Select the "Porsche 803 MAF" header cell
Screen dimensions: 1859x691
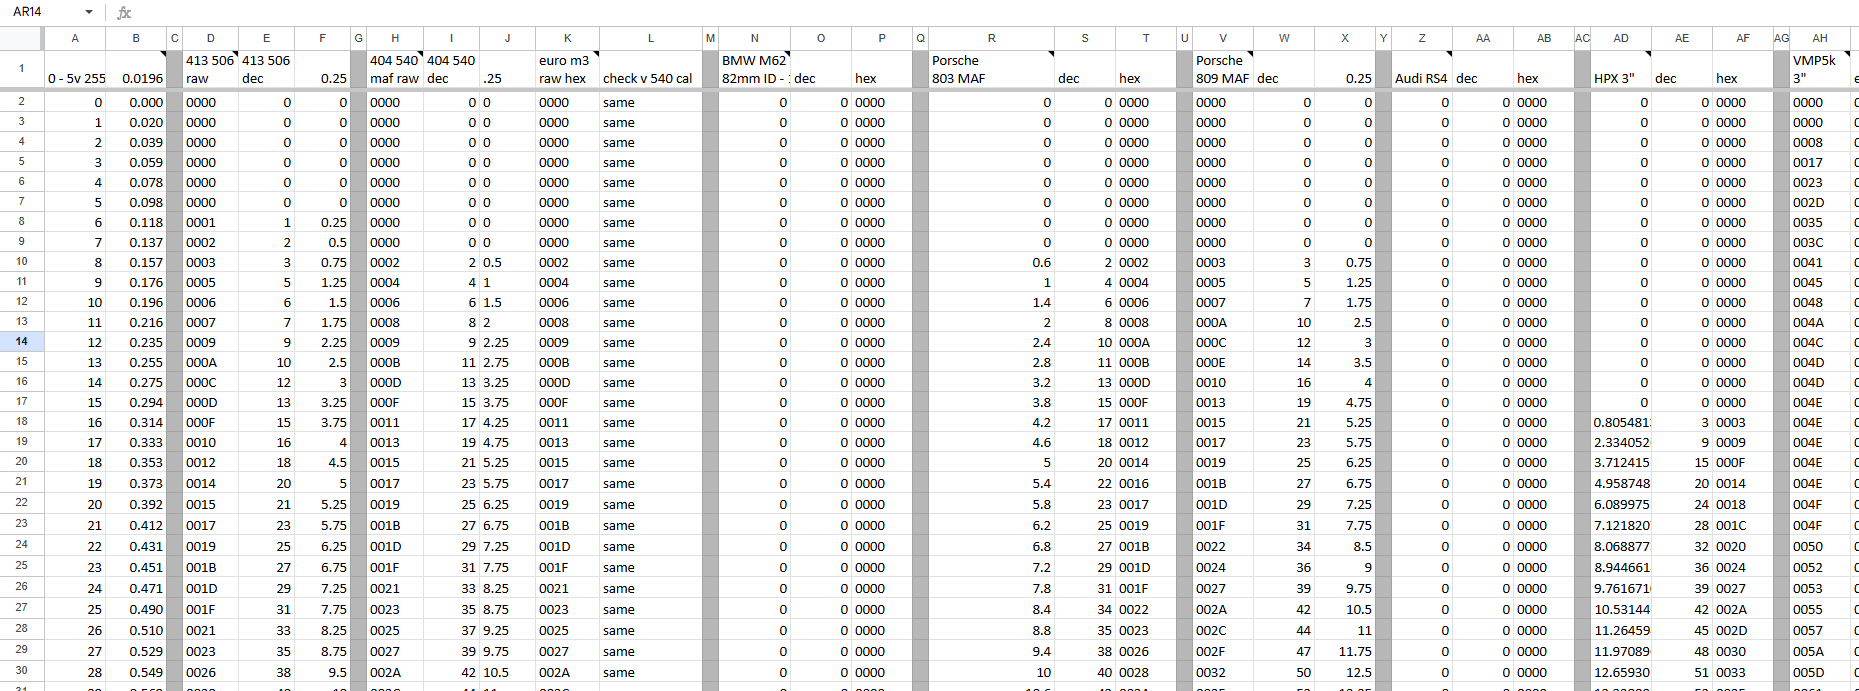pyautogui.click(x=990, y=69)
